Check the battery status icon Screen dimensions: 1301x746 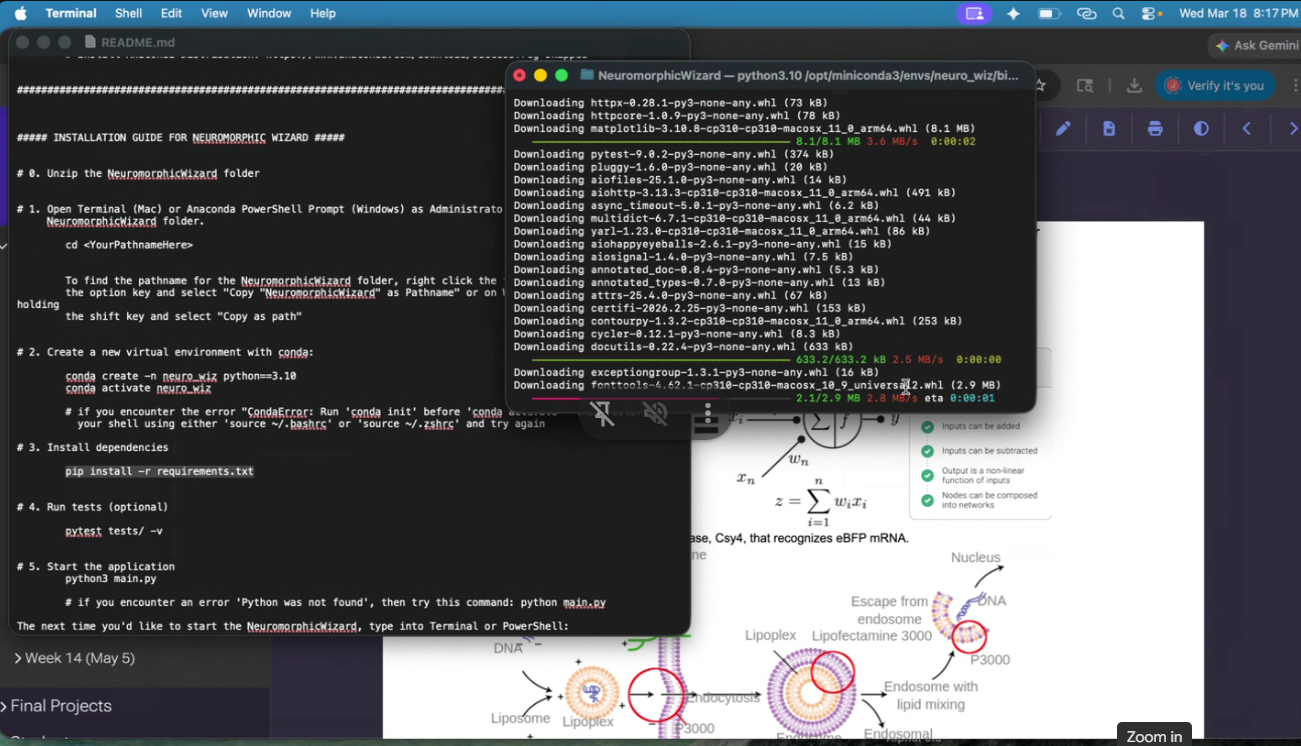pos(1049,14)
